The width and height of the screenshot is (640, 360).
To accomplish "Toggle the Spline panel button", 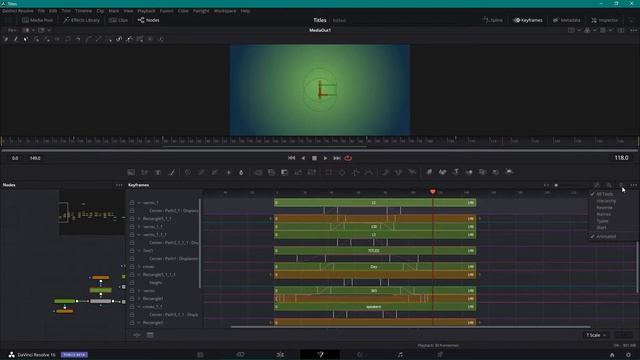I will [493, 20].
